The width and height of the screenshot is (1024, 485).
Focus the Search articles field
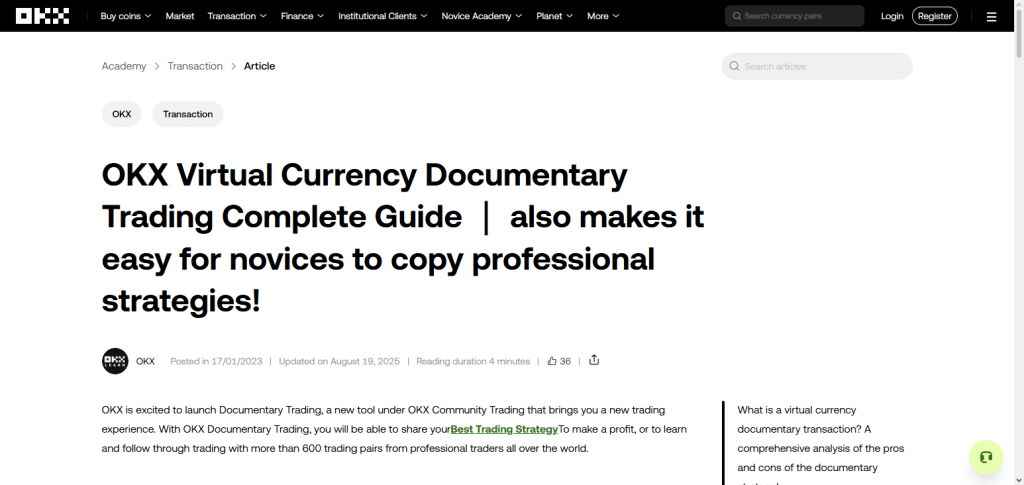(x=817, y=66)
